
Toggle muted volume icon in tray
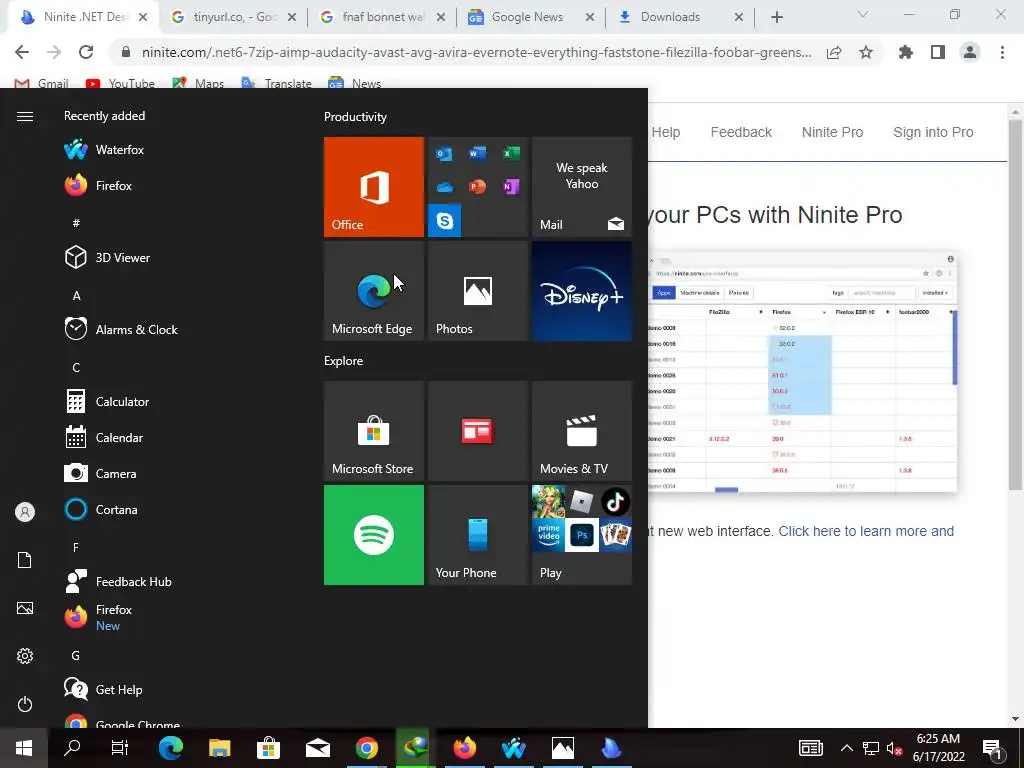pyautogui.click(x=895, y=748)
